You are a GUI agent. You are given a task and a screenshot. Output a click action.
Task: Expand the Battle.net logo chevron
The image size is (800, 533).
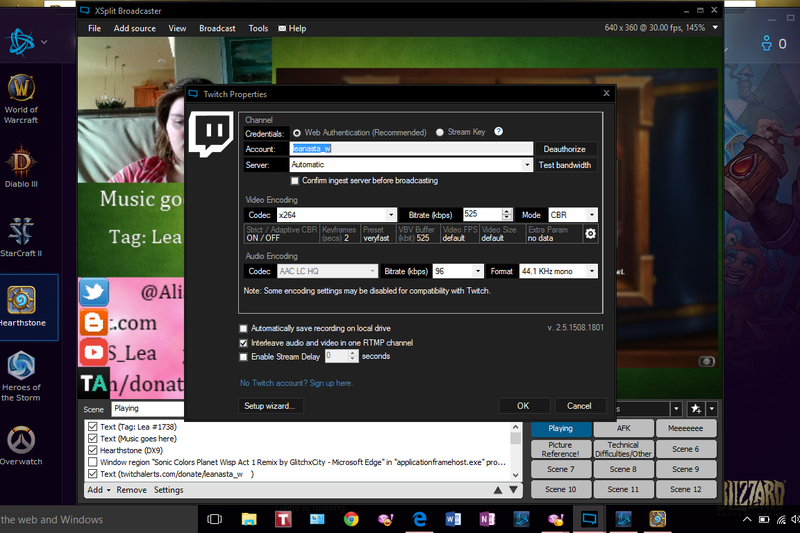(44, 42)
